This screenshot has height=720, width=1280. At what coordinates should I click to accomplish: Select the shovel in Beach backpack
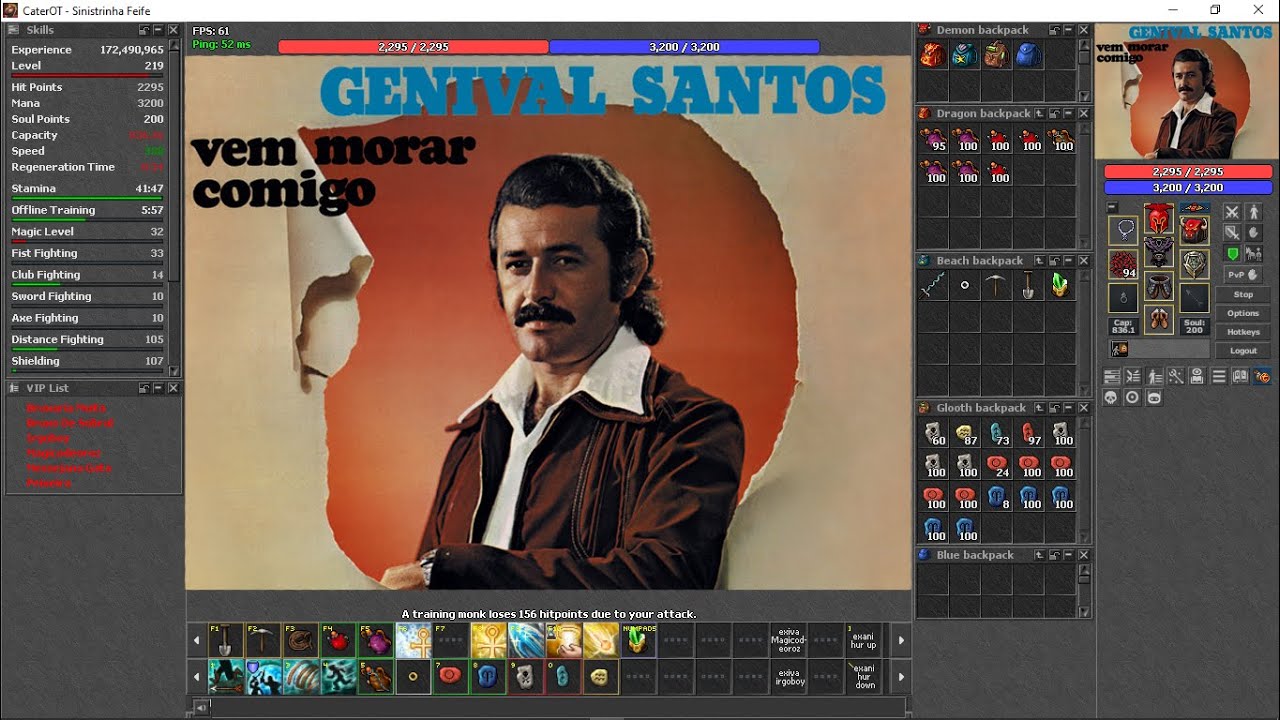pyautogui.click(x=1029, y=286)
